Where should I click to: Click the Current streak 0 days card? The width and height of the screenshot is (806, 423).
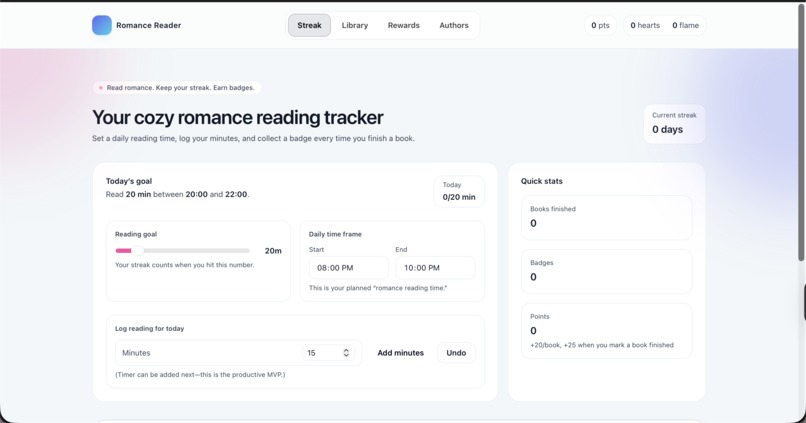tap(674, 124)
